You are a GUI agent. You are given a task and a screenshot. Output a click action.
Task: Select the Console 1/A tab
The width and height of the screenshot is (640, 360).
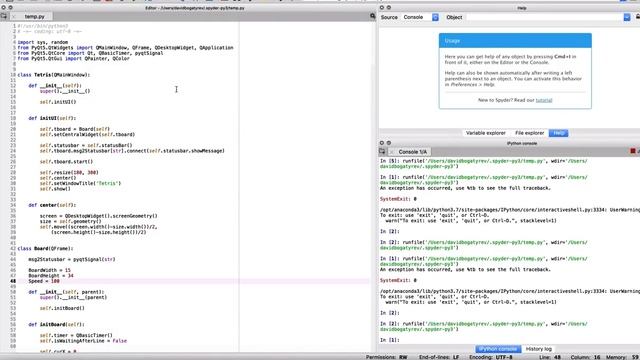coord(412,152)
